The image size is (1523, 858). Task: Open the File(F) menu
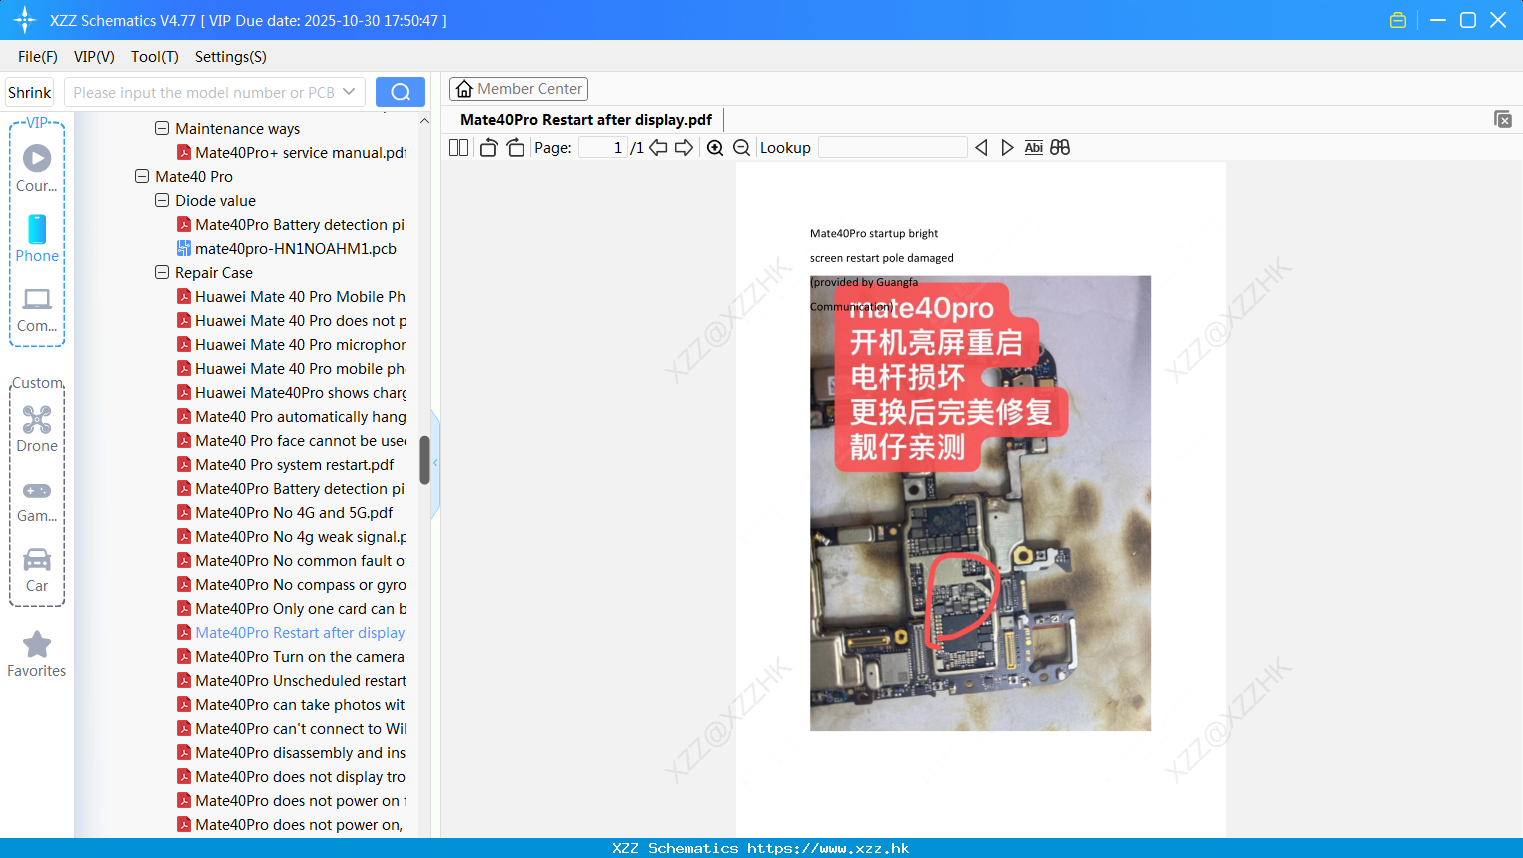point(38,57)
